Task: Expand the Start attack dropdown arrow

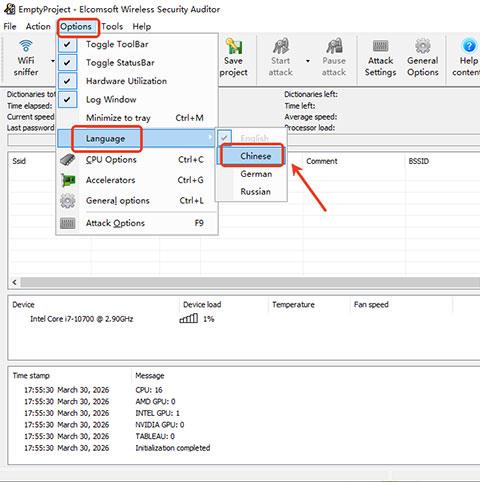Action: click(308, 61)
